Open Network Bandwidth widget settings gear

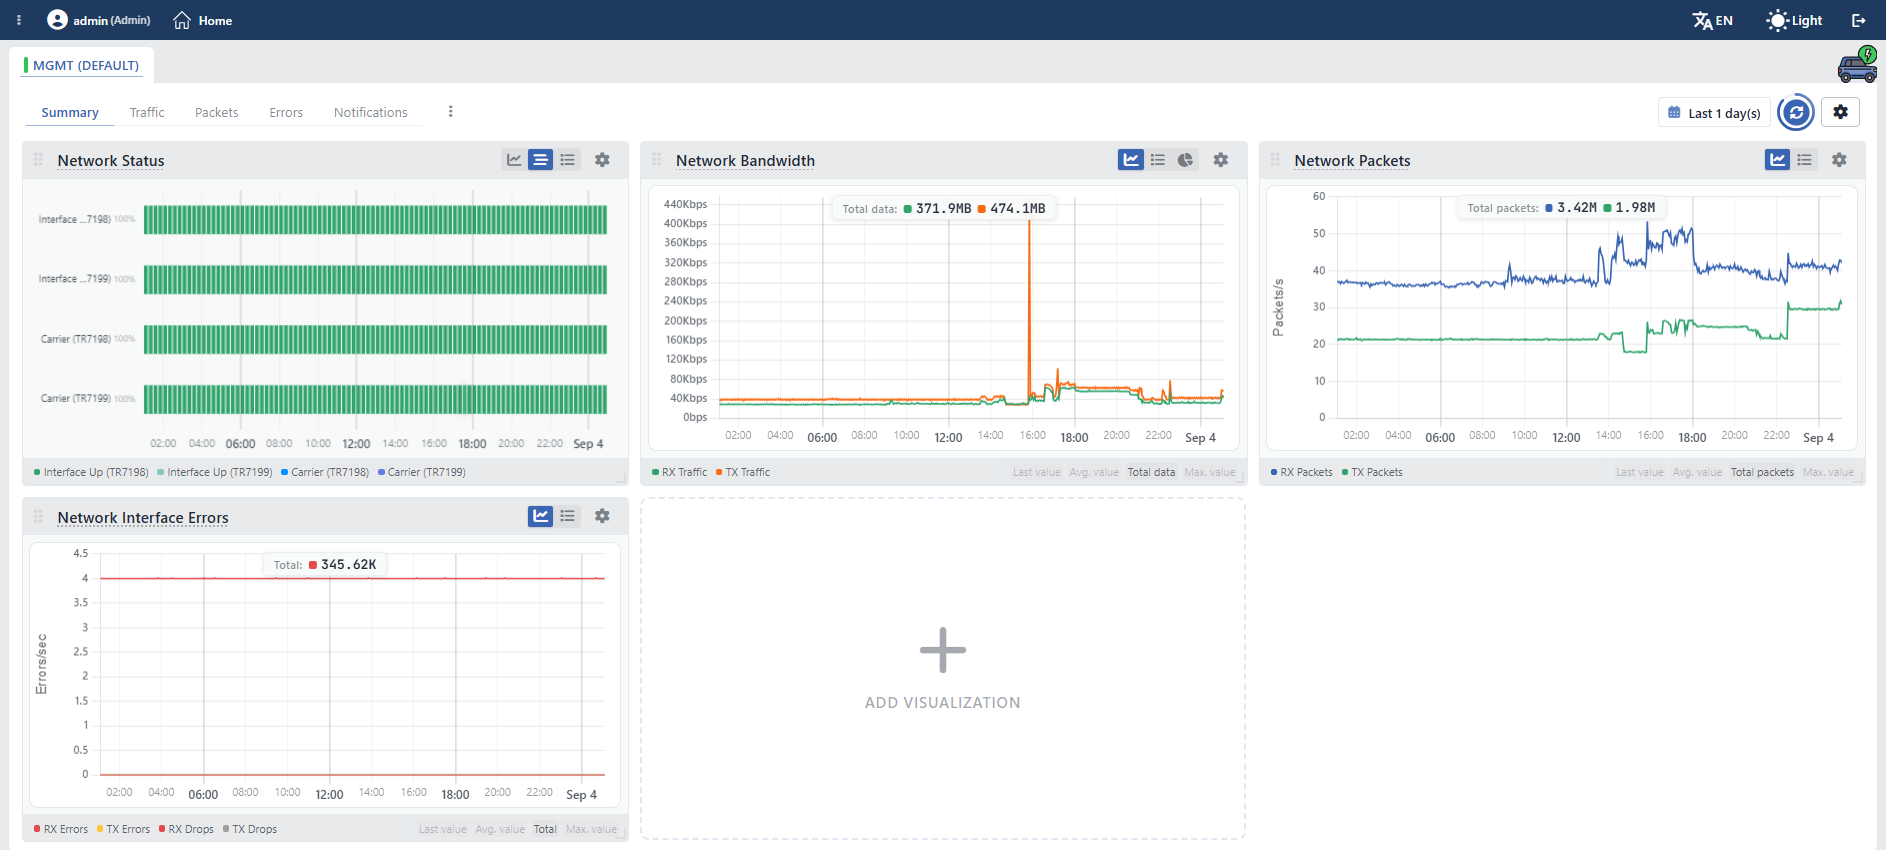coord(1221,160)
